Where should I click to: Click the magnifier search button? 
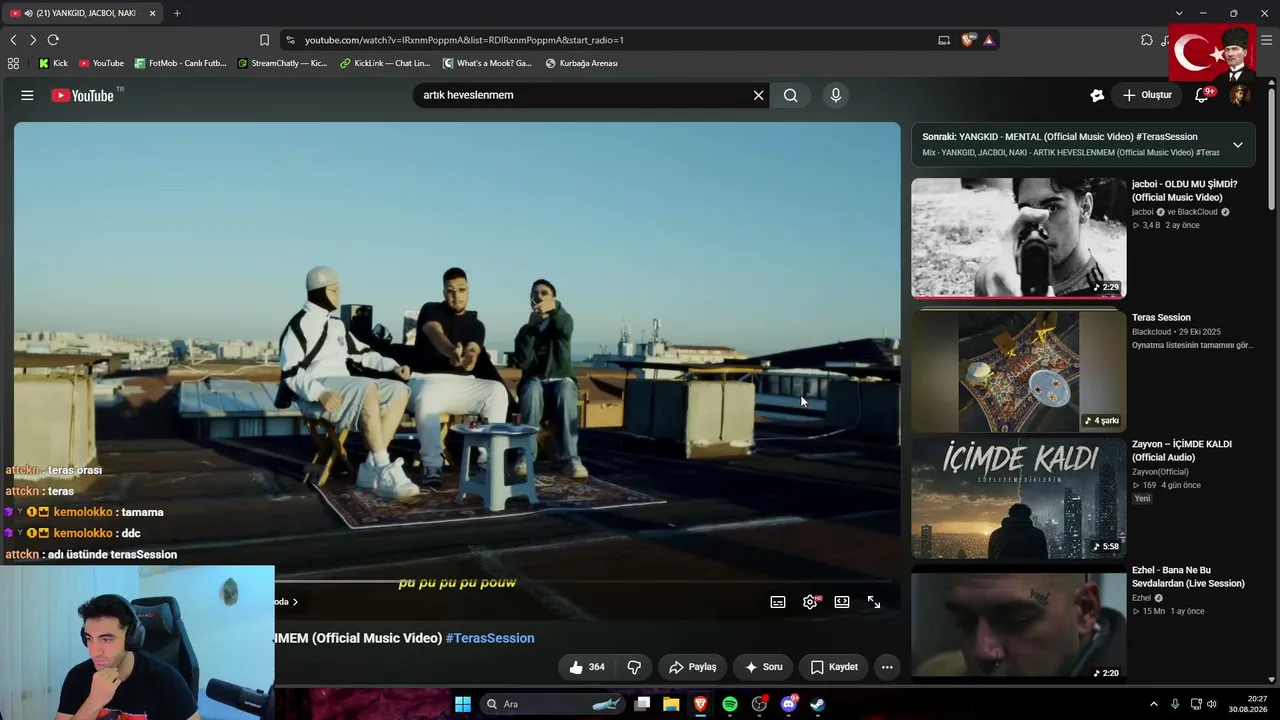[x=790, y=95]
